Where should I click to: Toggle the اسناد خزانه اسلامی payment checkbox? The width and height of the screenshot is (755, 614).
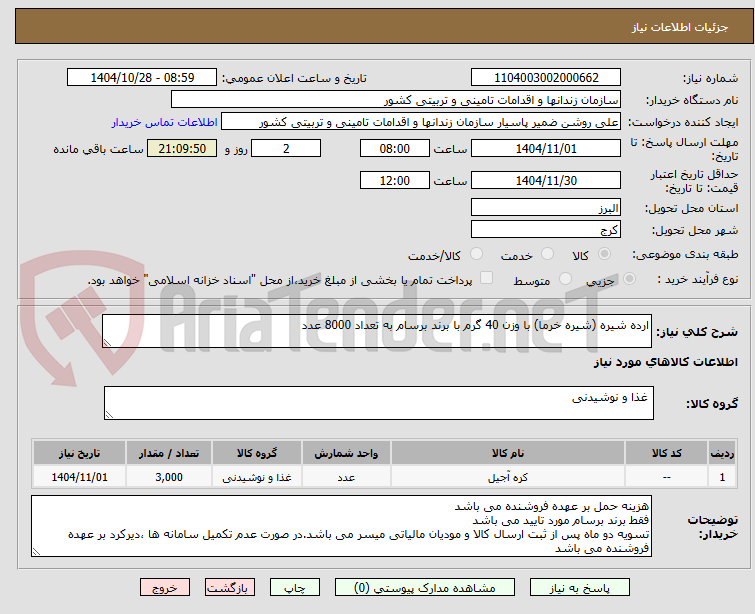[x=487, y=278]
